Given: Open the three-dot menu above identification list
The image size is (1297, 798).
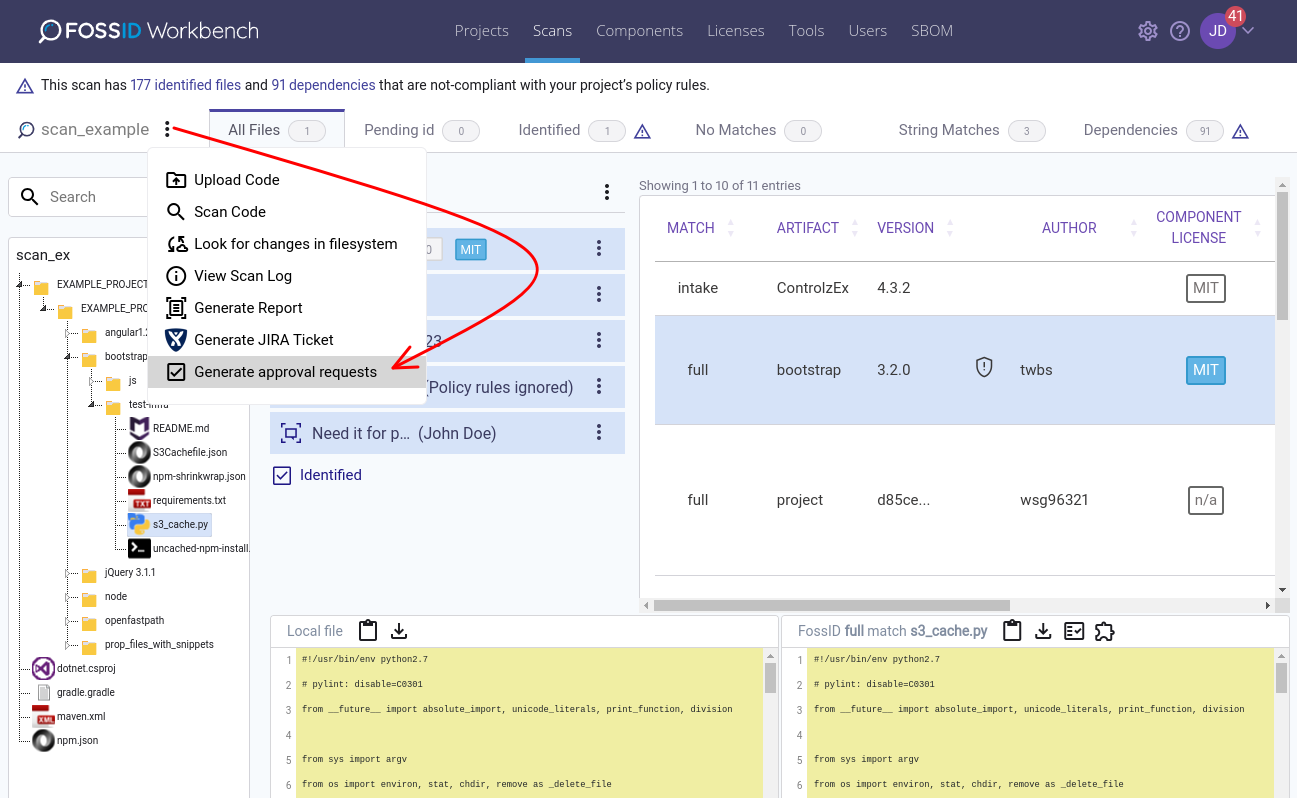Looking at the screenshot, I should (x=606, y=193).
